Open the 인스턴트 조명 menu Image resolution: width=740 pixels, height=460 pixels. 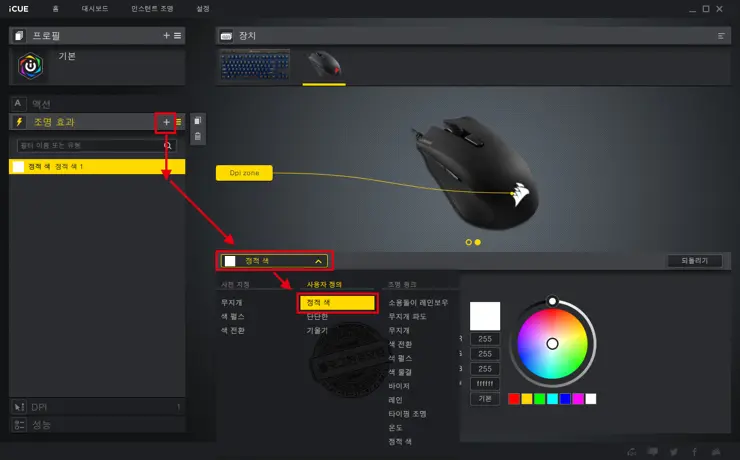coord(152,9)
